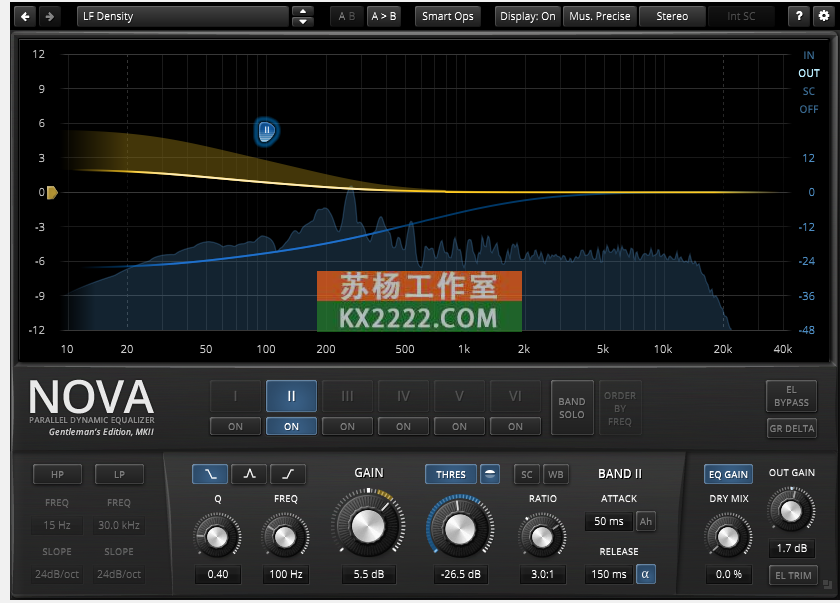840x603 pixels.
Task: Toggle the EQ GAIN button
Action: coord(728,474)
